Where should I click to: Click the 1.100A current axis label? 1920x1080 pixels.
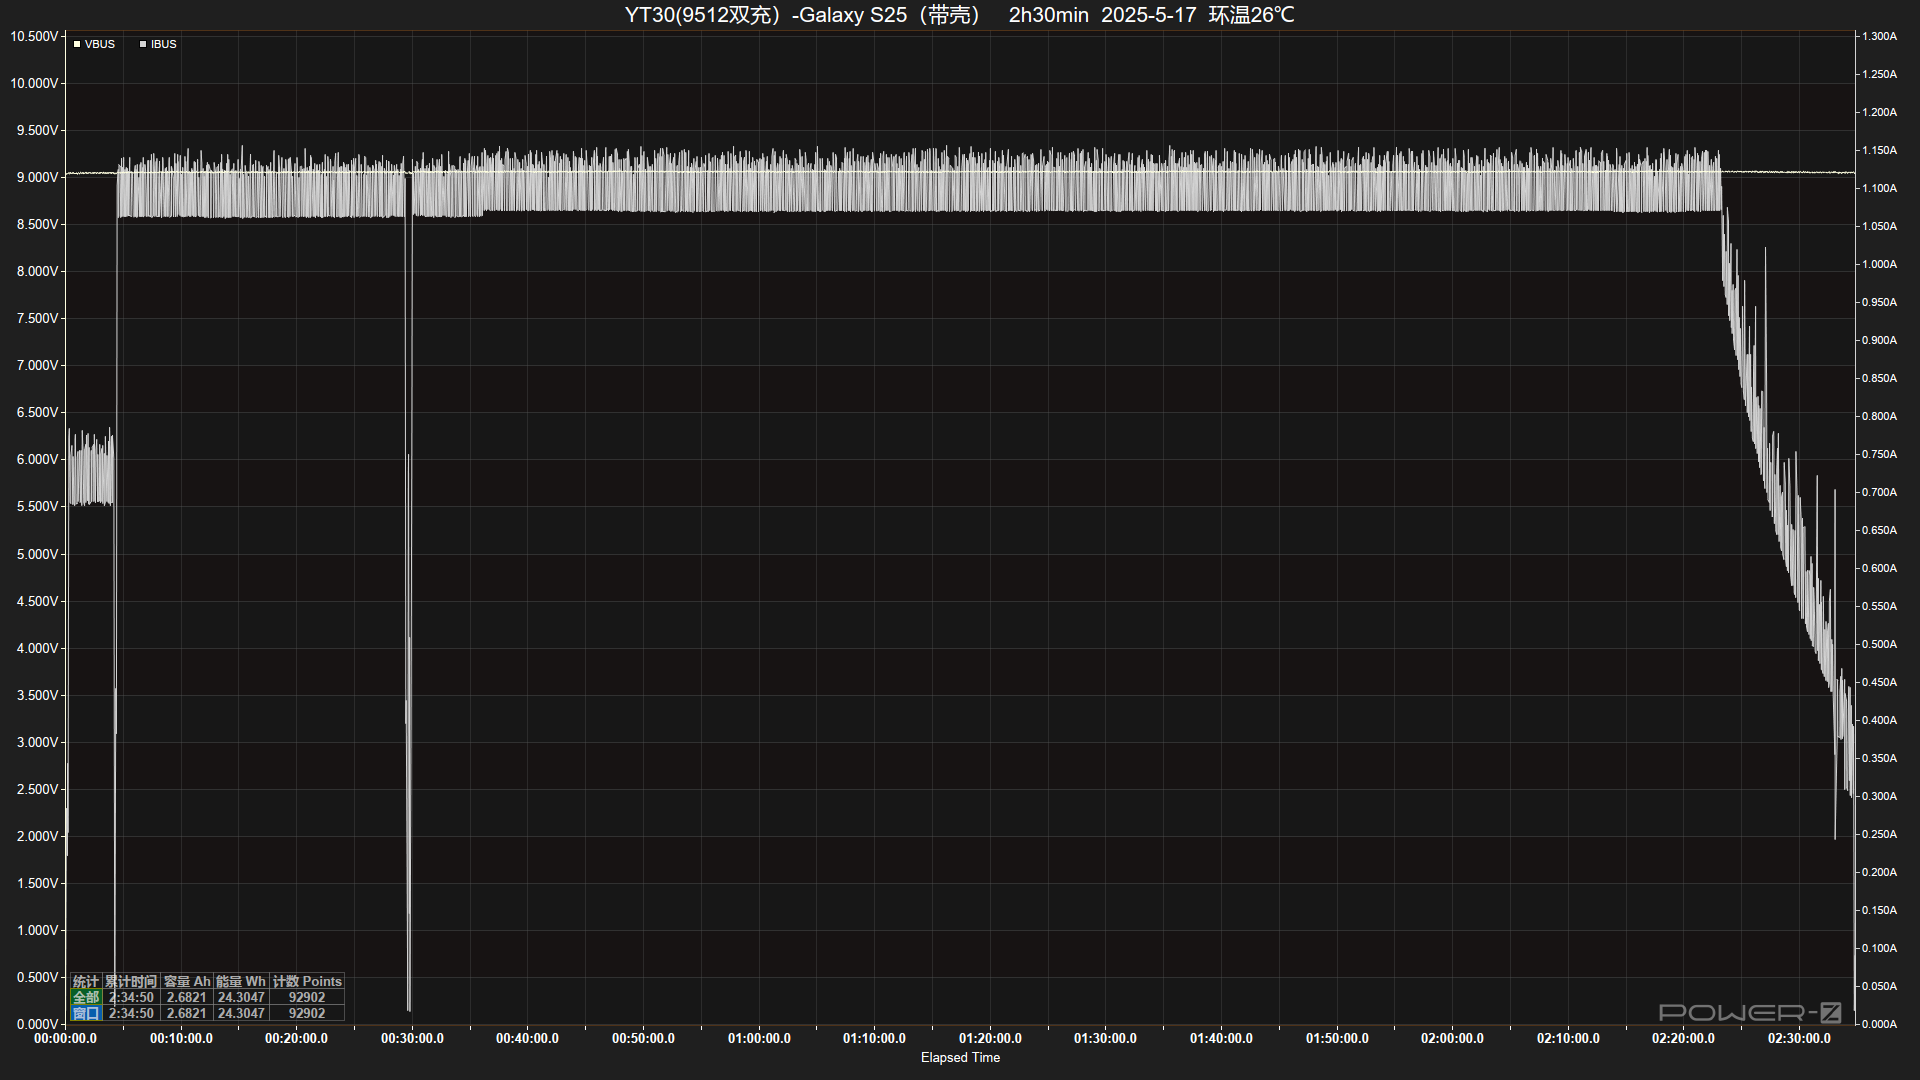click(1879, 188)
